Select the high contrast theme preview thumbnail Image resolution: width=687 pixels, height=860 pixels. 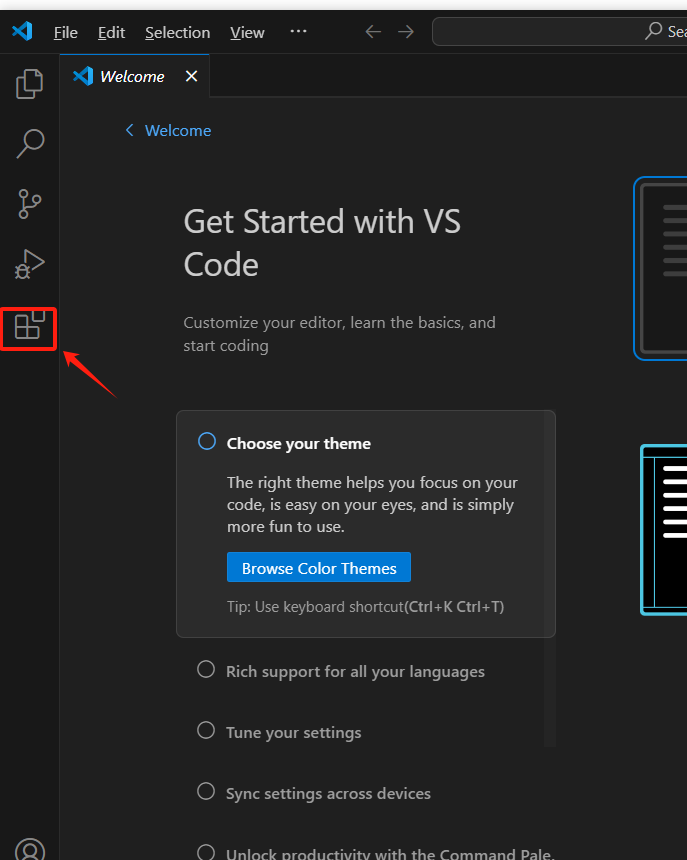click(x=664, y=530)
